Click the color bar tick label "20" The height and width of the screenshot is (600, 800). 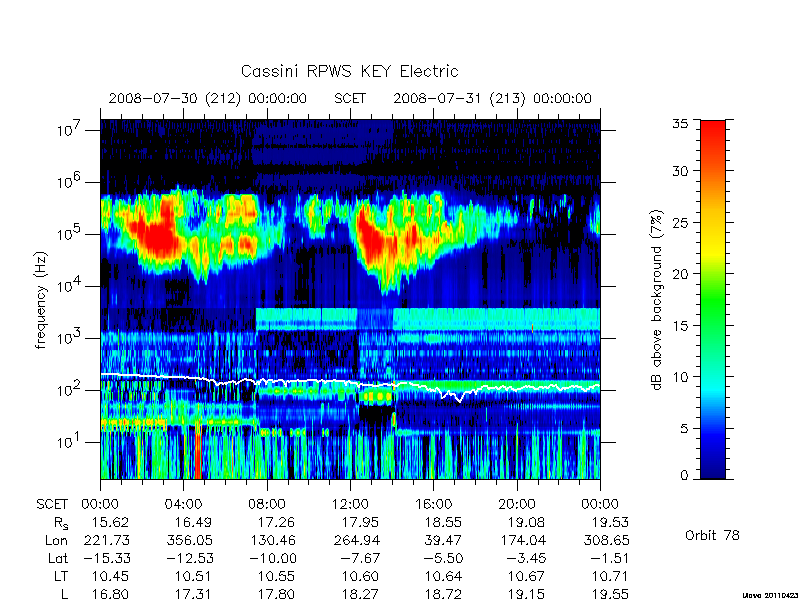pos(680,274)
